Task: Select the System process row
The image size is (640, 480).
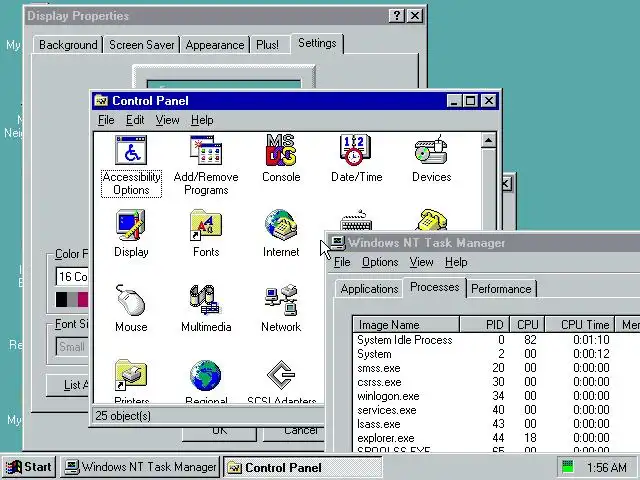Action: (496, 354)
